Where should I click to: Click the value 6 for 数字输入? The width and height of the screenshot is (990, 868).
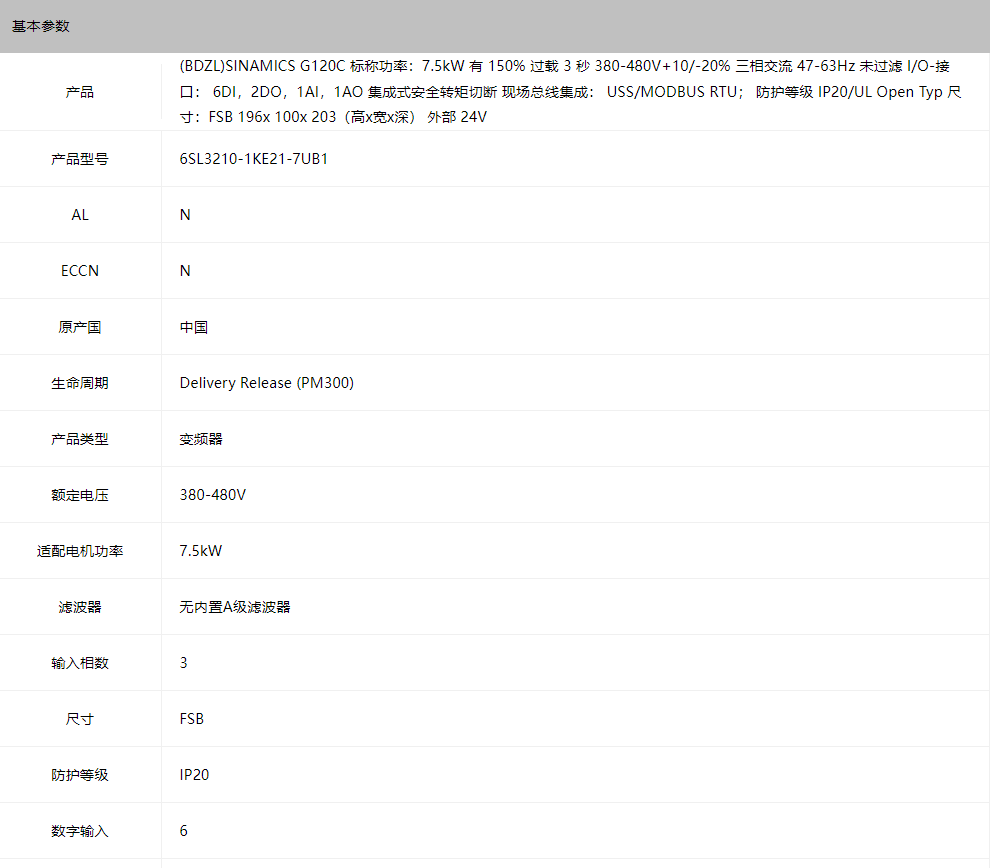tap(184, 831)
